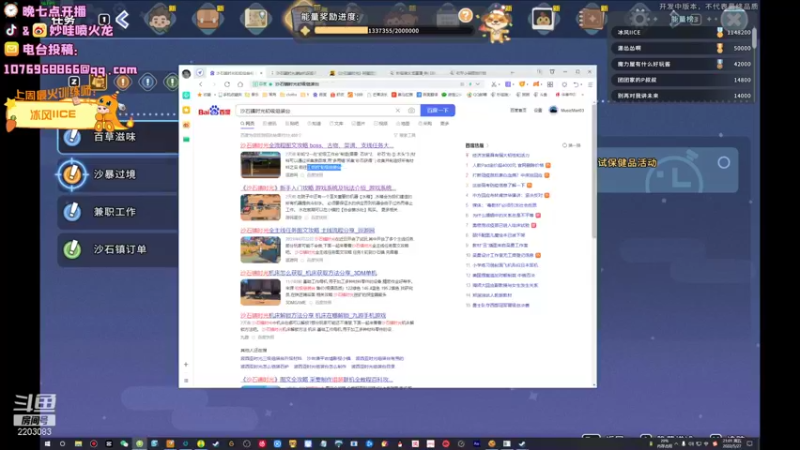This screenshot has width=800, height=450.
Task: Click the camera image-search icon in Baidu search box
Action: pyautogui.click(x=411, y=110)
